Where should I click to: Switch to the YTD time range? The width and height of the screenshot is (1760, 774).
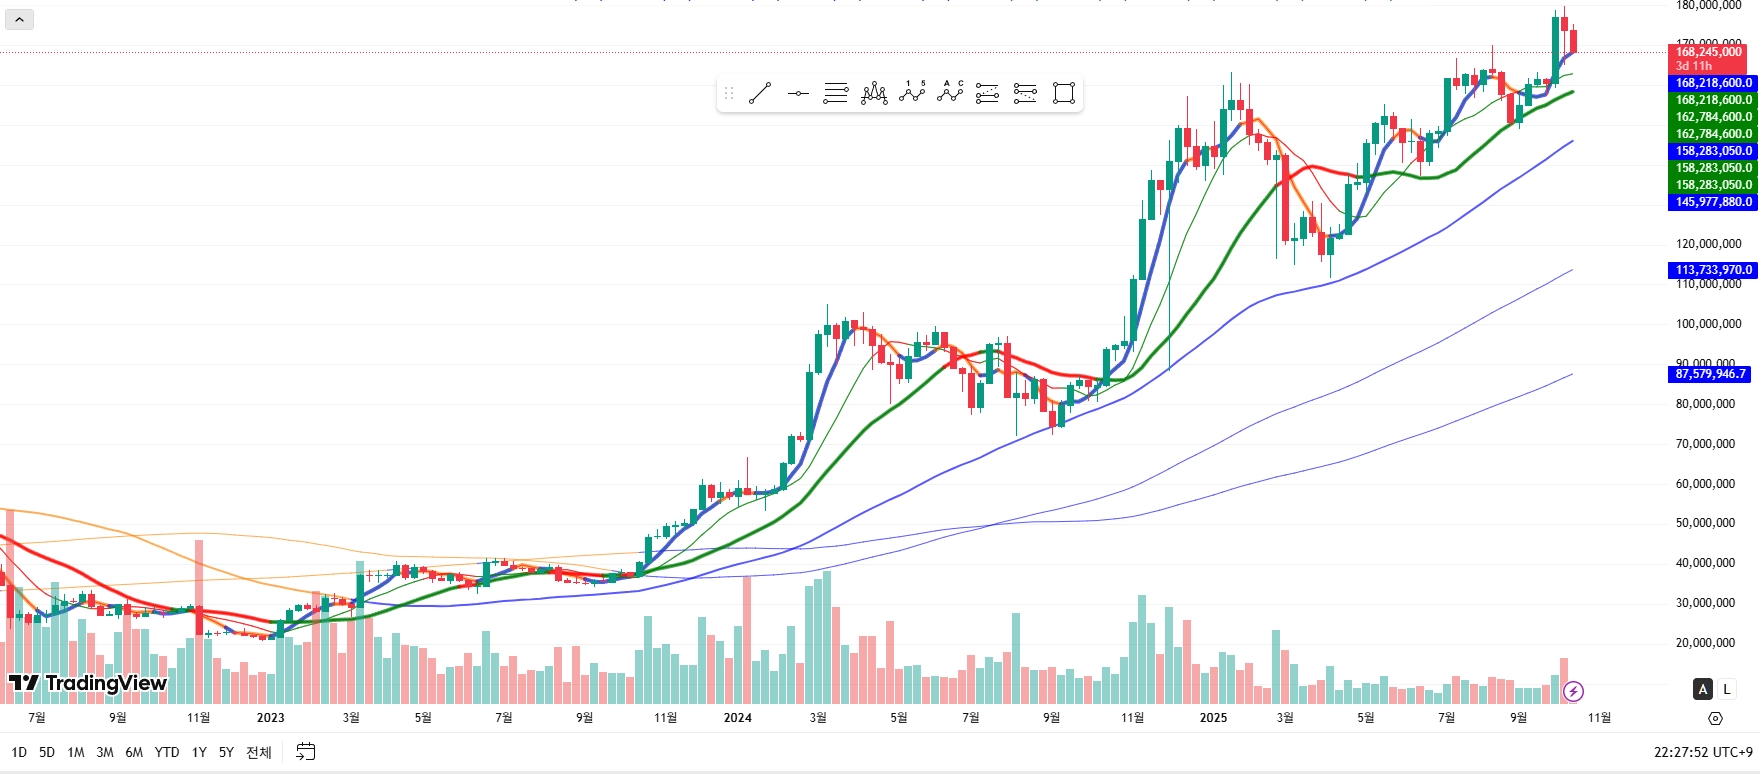coord(167,752)
